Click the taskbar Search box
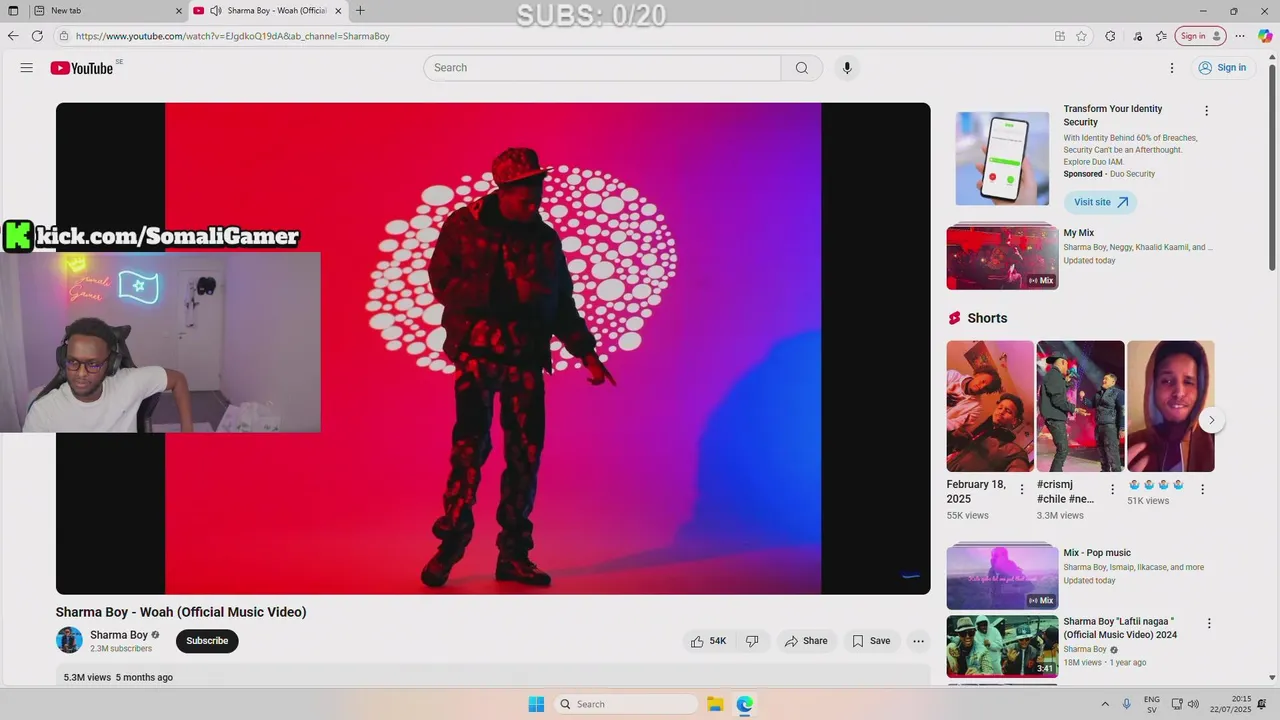 tap(625, 704)
